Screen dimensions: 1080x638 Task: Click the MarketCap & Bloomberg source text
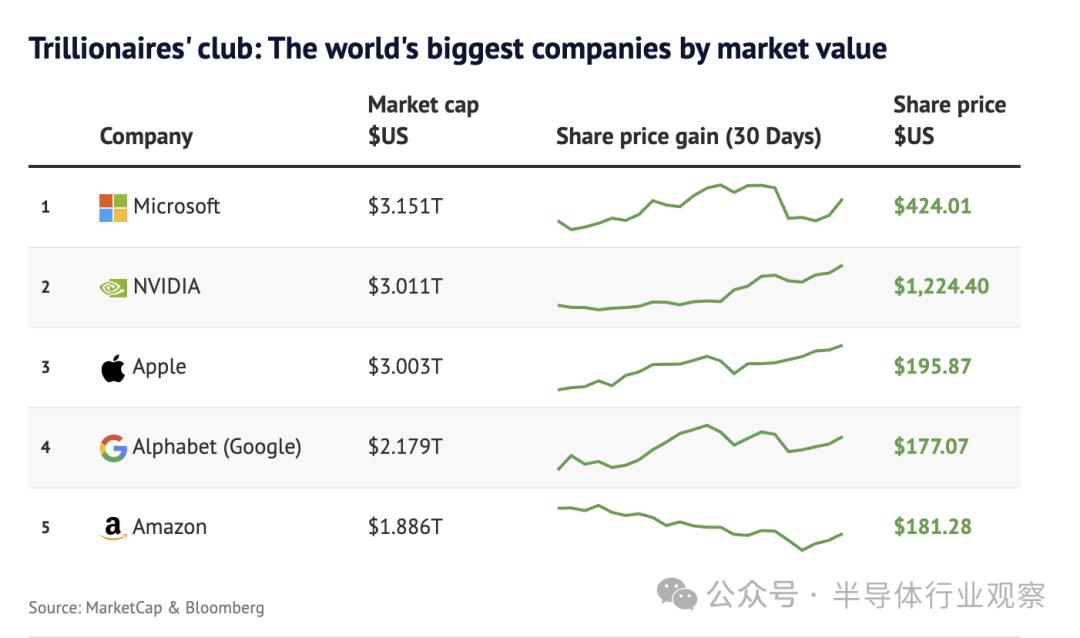pos(147,607)
